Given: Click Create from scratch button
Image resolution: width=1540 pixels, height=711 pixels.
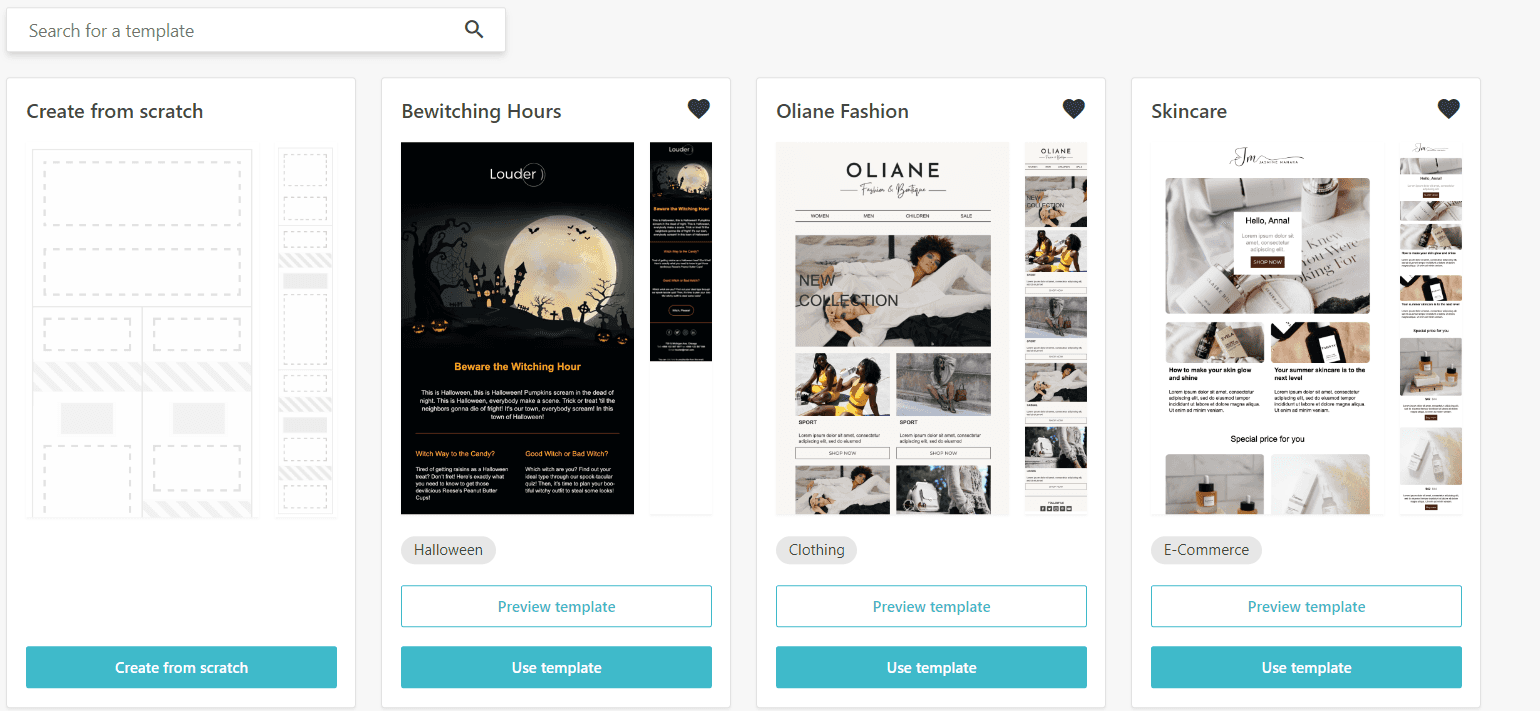Looking at the screenshot, I should click(x=181, y=667).
